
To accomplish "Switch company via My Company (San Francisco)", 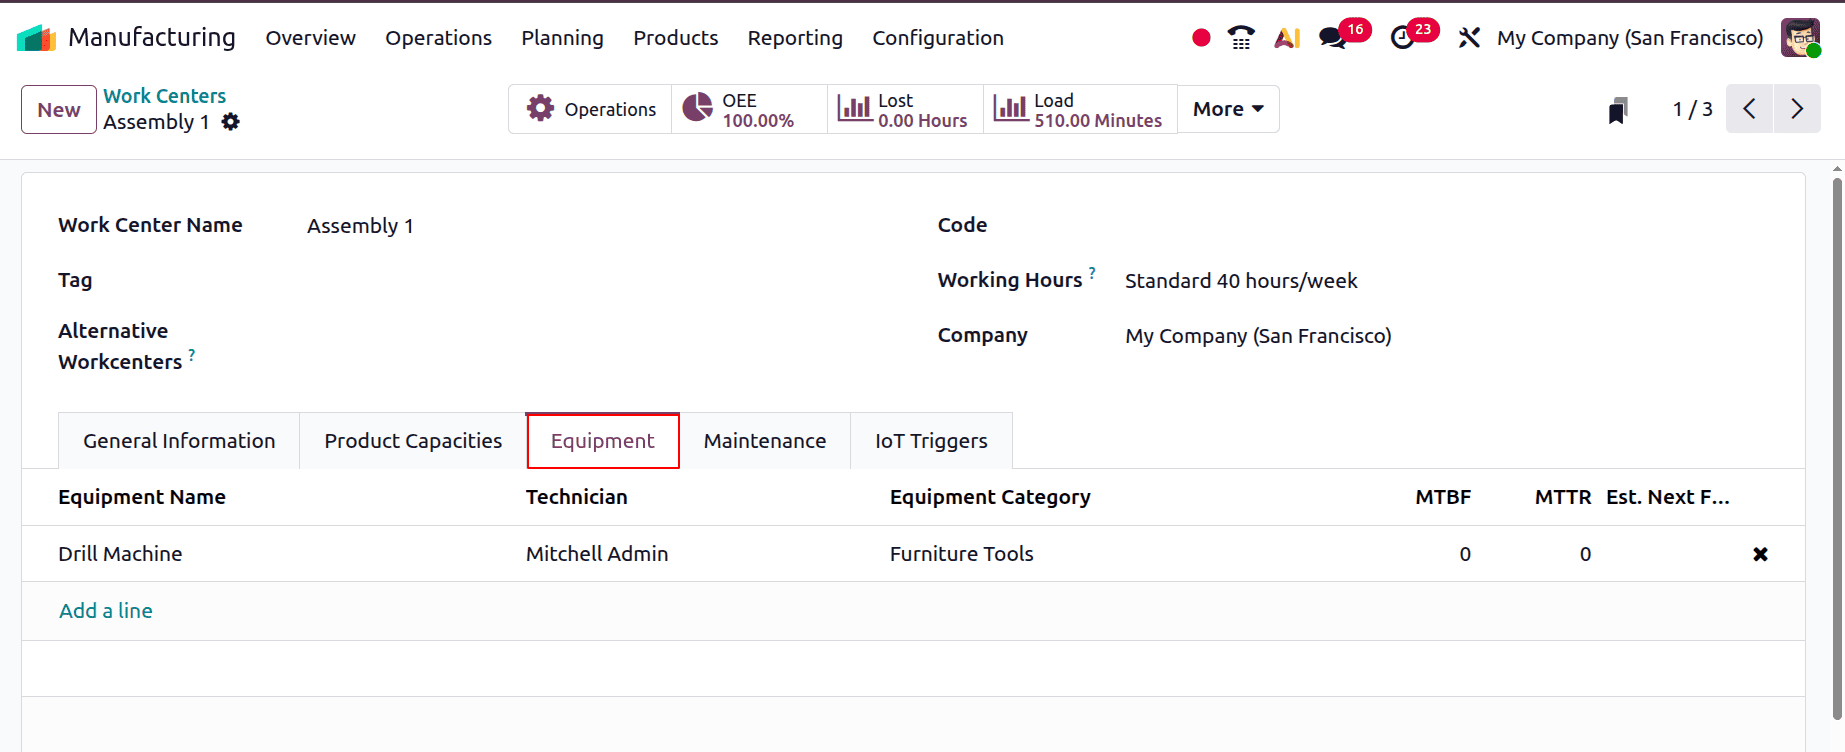I will pyautogui.click(x=1630, y=38).
